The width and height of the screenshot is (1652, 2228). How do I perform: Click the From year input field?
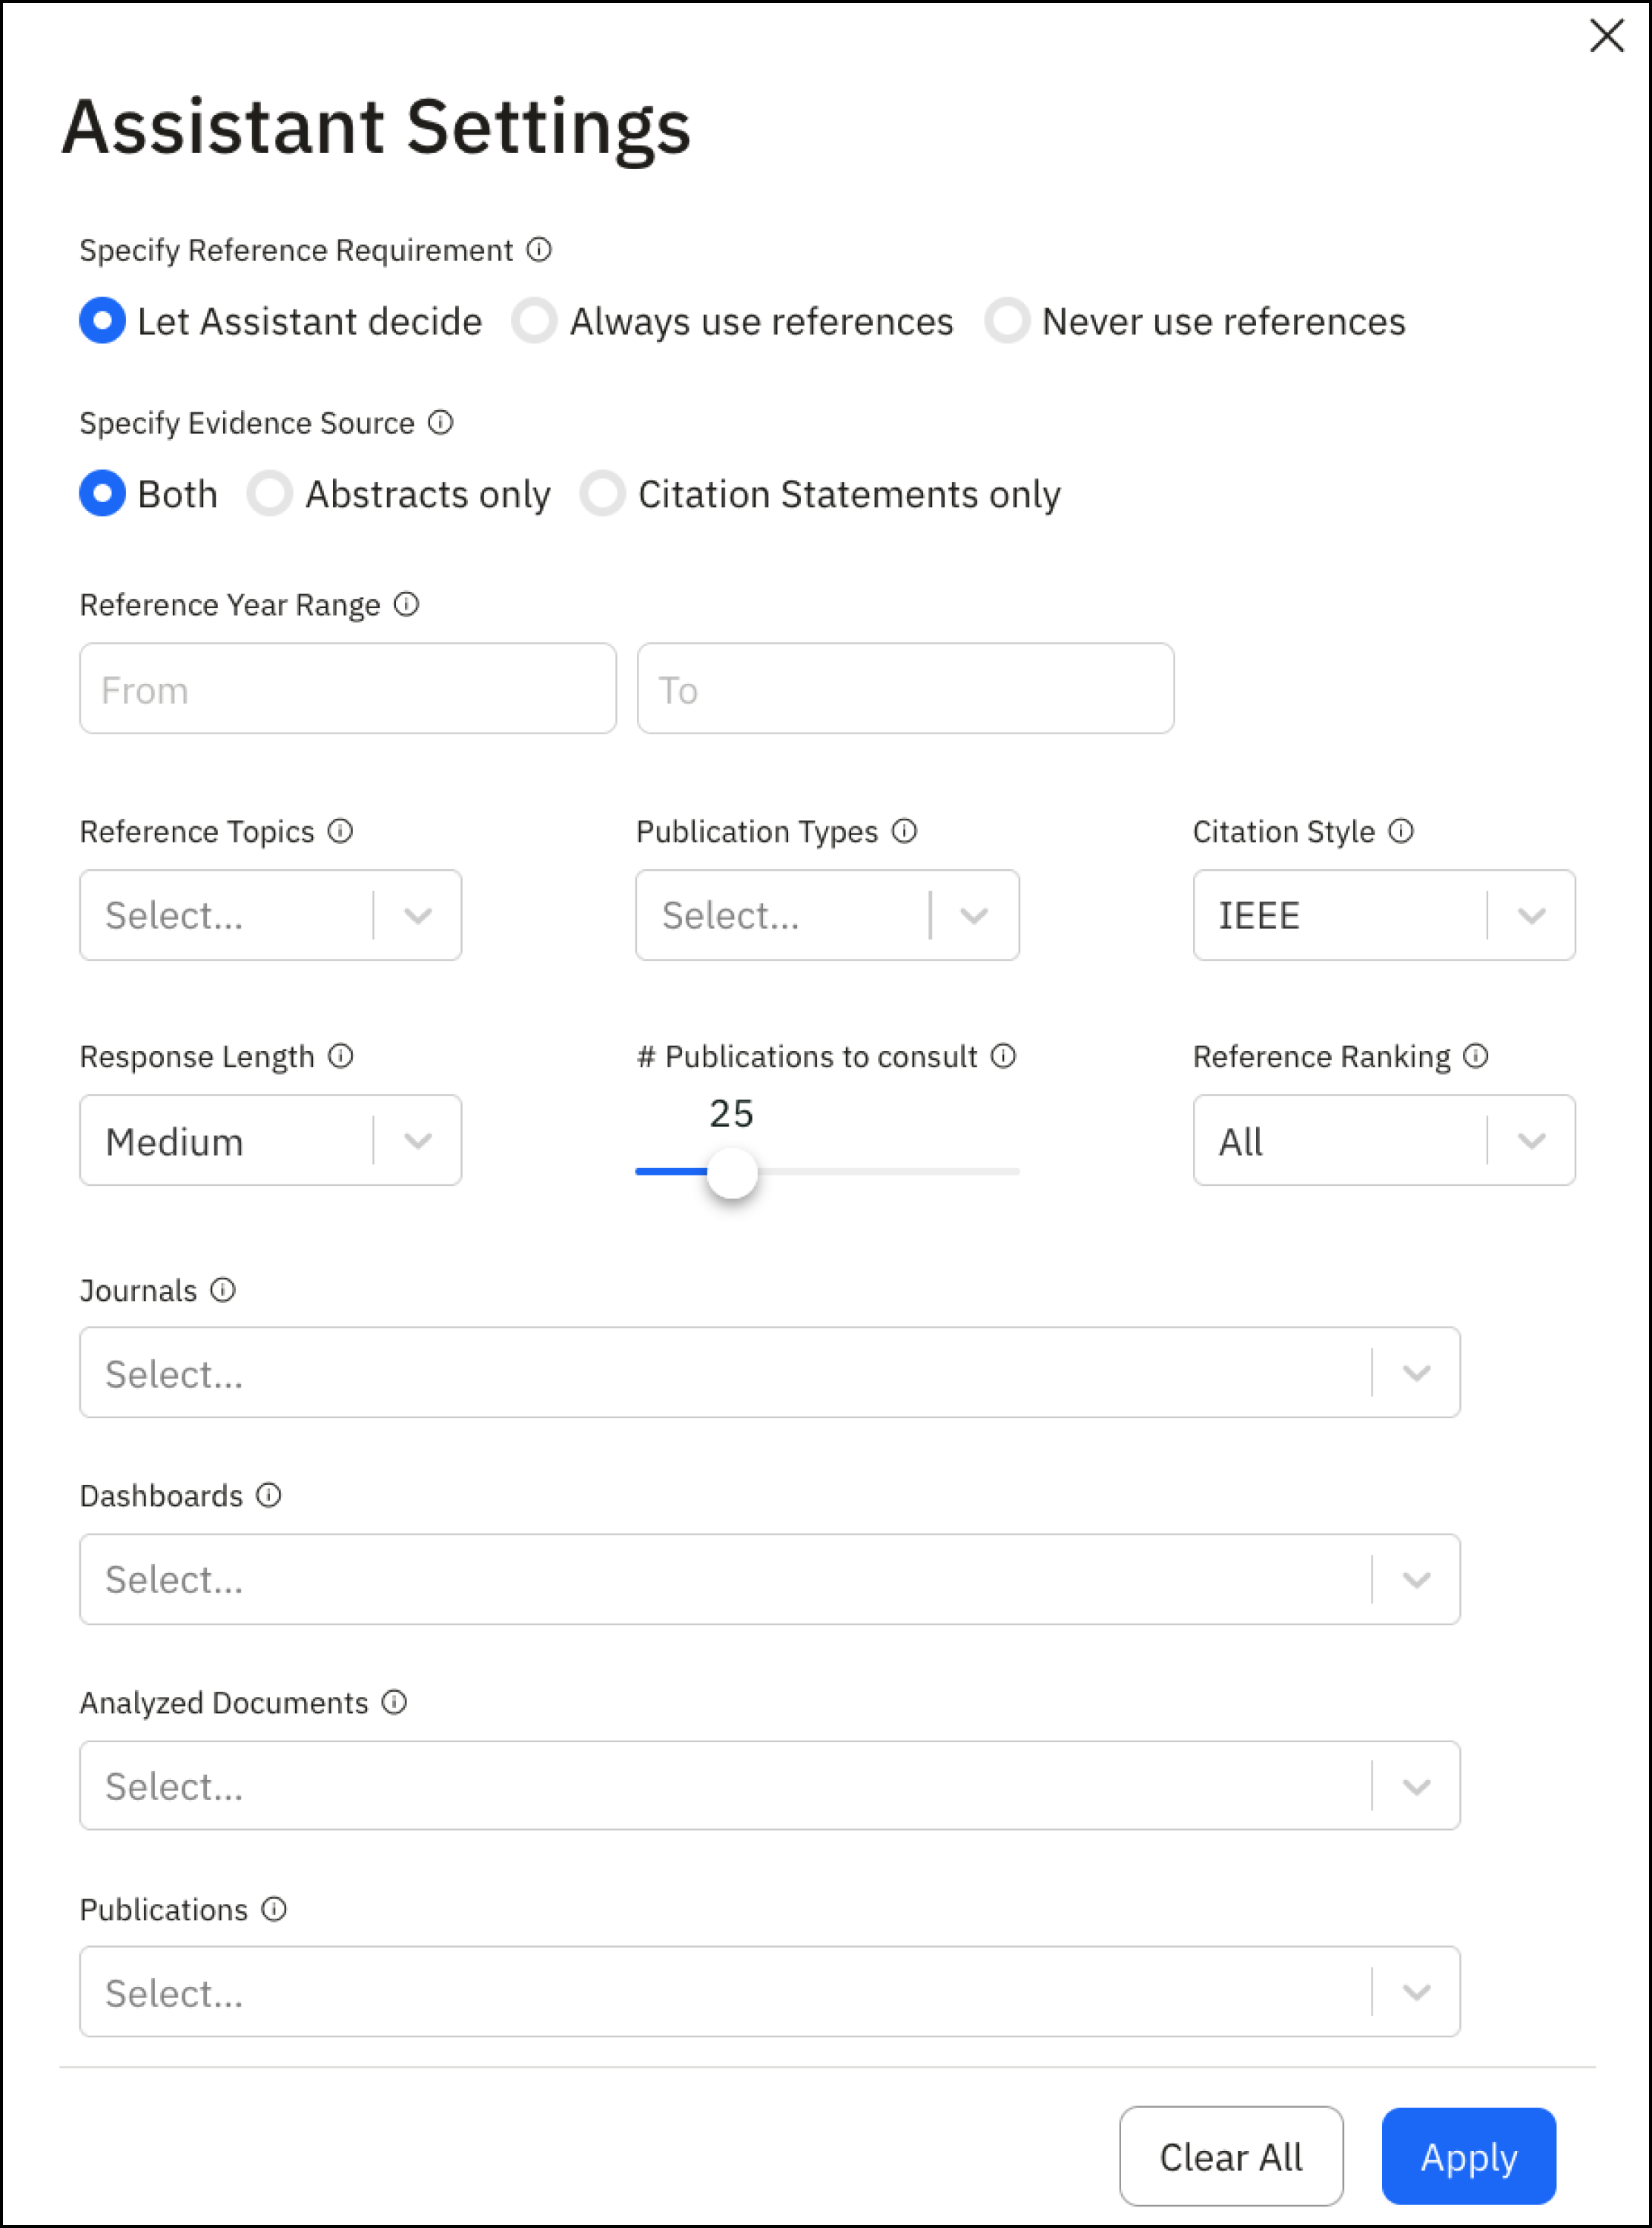347,689
